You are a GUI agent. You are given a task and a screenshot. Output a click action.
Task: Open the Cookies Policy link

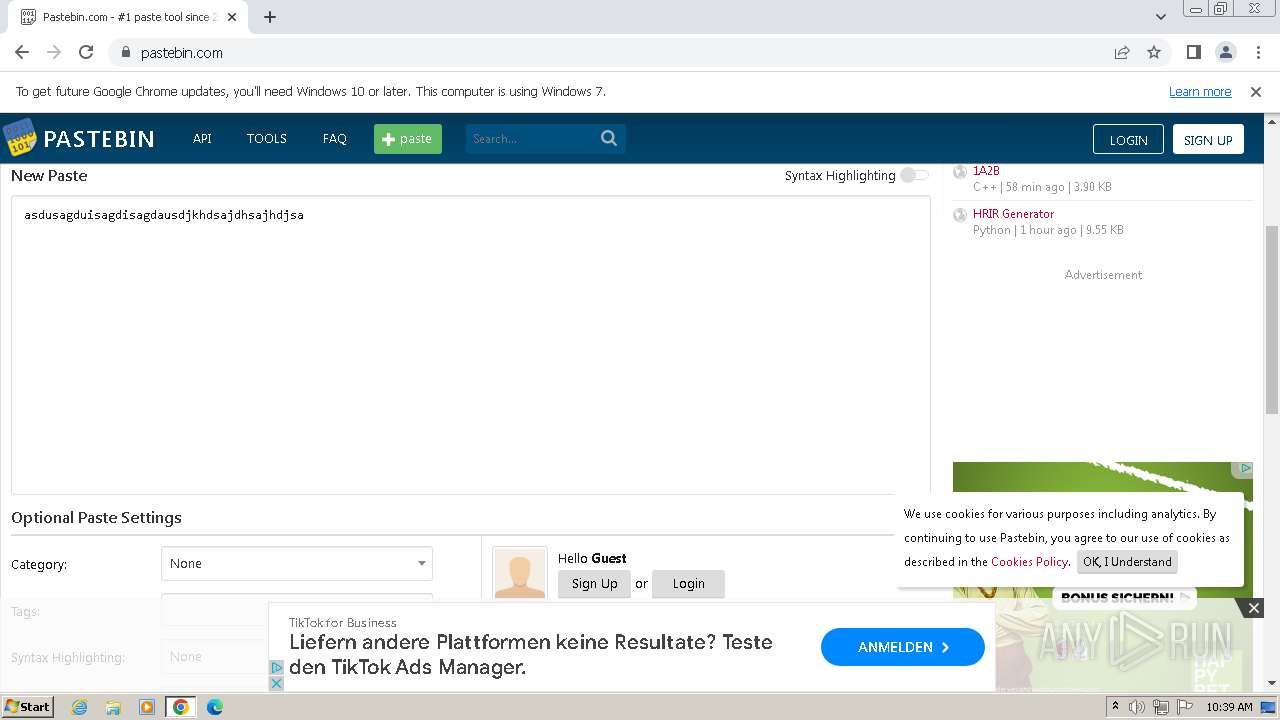pos(1029,562)
